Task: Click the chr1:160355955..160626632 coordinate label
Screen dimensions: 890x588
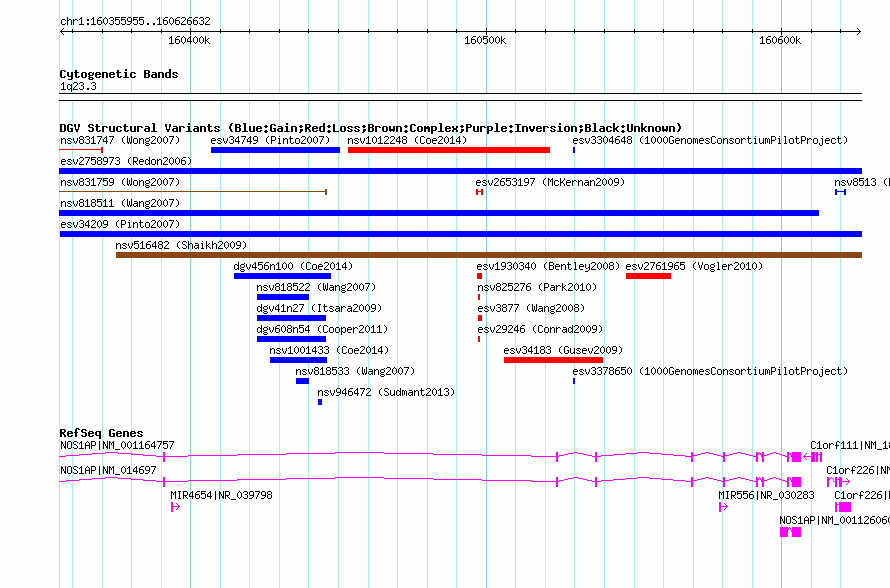Action: 135,22
